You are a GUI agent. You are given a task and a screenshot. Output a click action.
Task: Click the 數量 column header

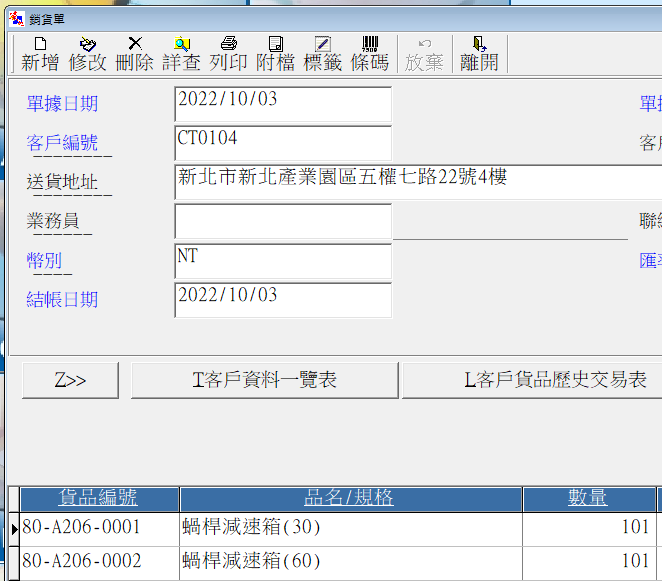point(588,498)
